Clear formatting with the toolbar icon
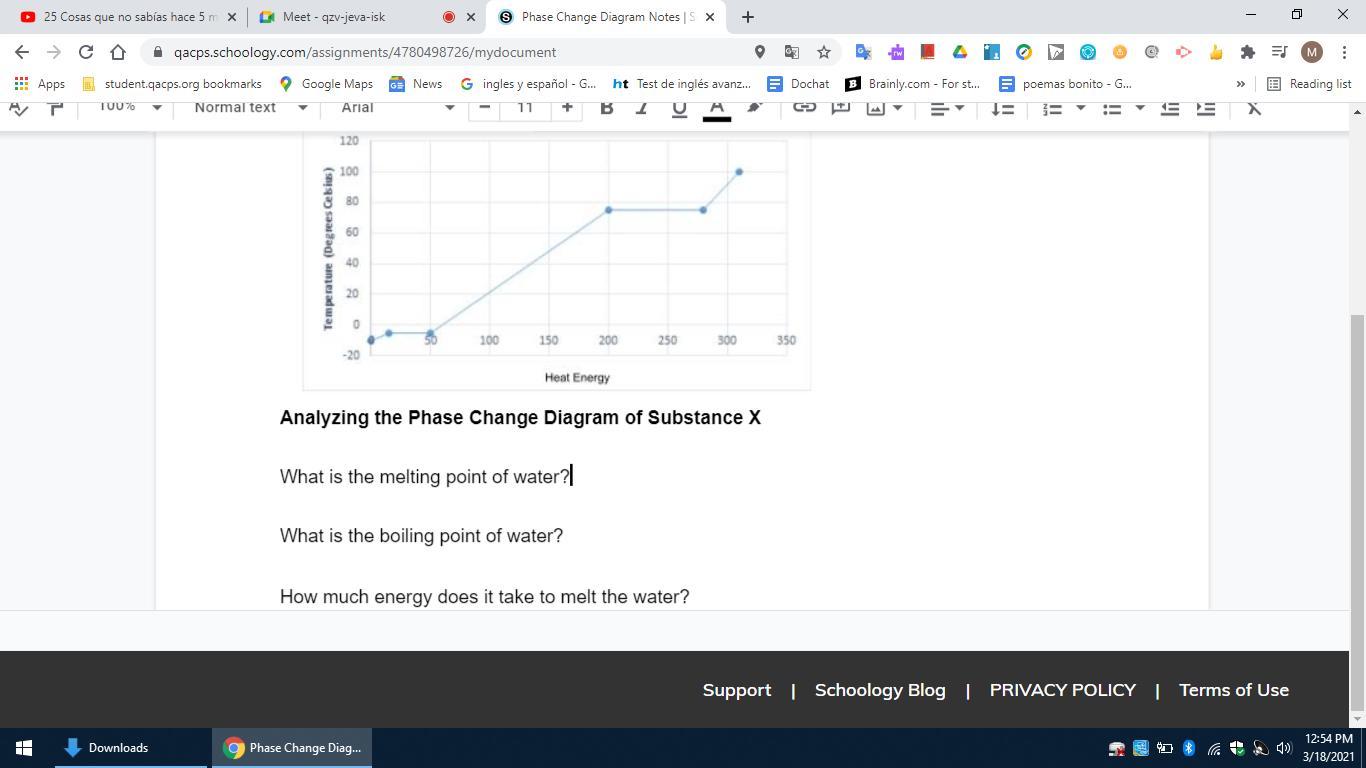 (1253, 108)
